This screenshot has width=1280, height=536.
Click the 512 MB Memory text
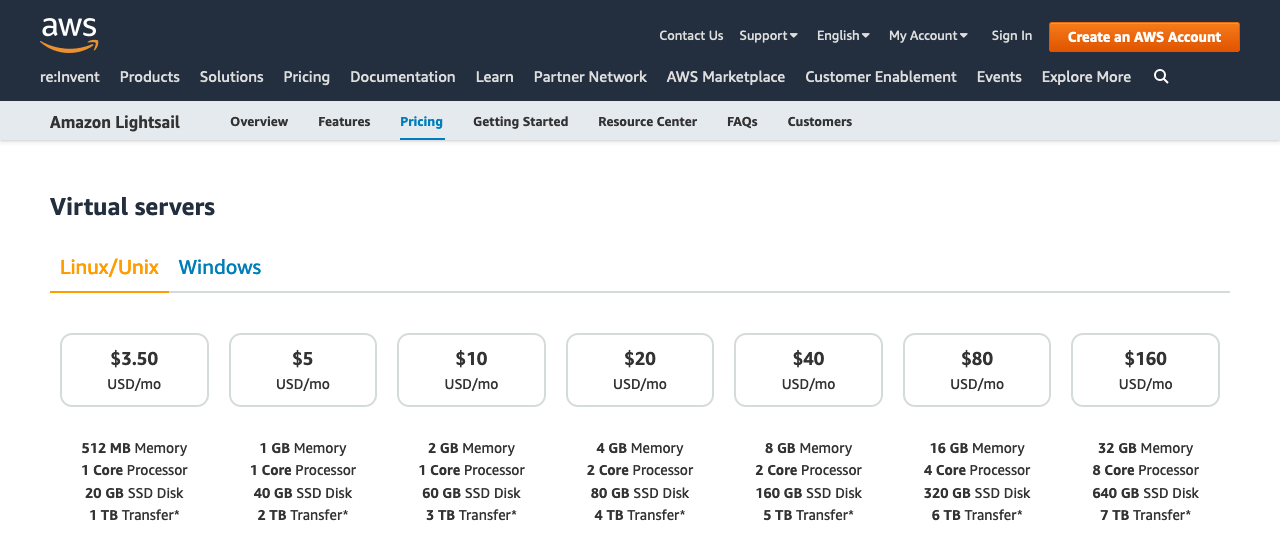pos(134,448)
